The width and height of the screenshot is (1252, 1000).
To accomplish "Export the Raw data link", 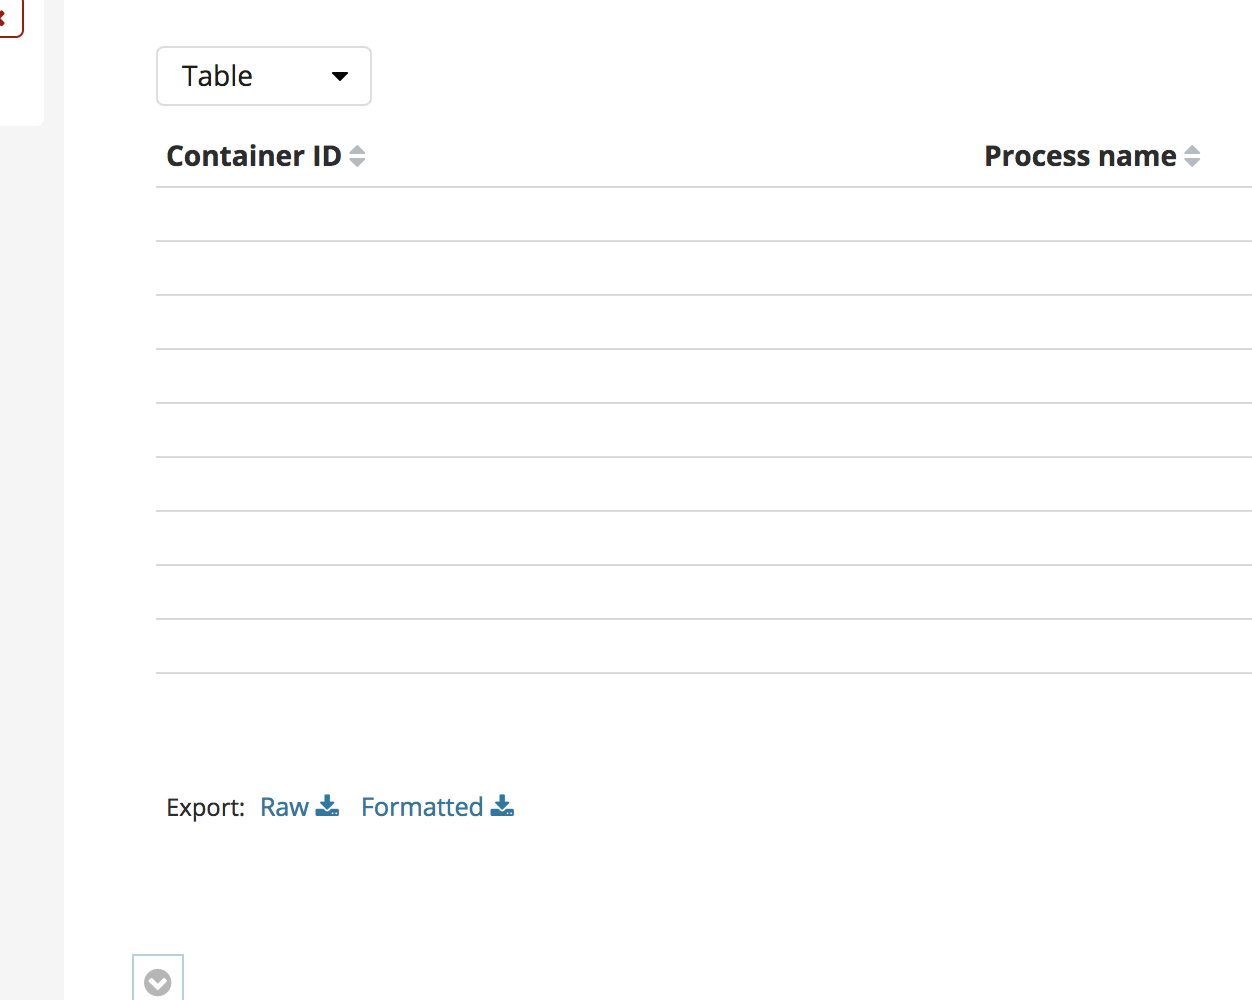I will (x=284, y=807).
